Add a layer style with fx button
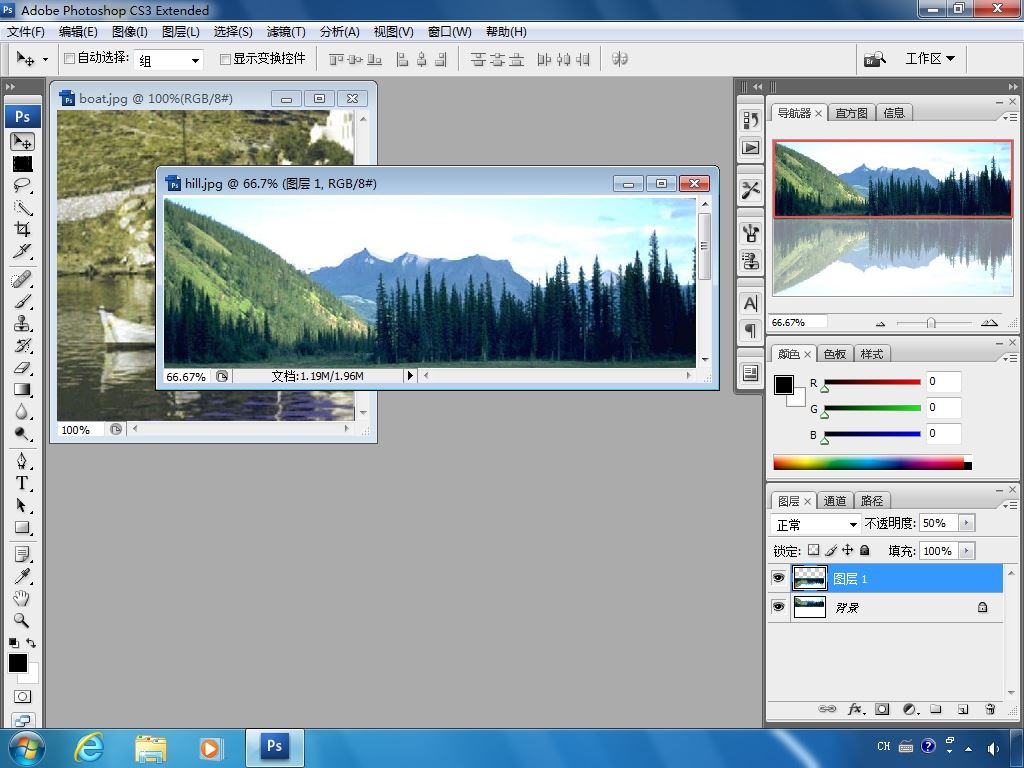The image size is (1024, 768). [856, 709]
